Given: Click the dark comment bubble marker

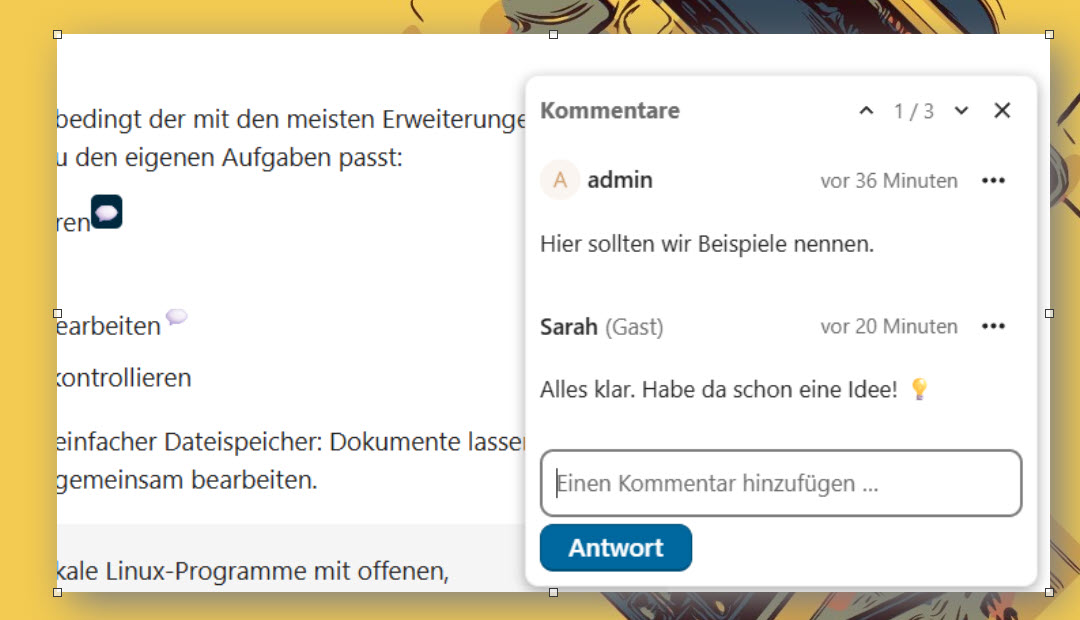Looking at the screenshot, I should (107, 211).
